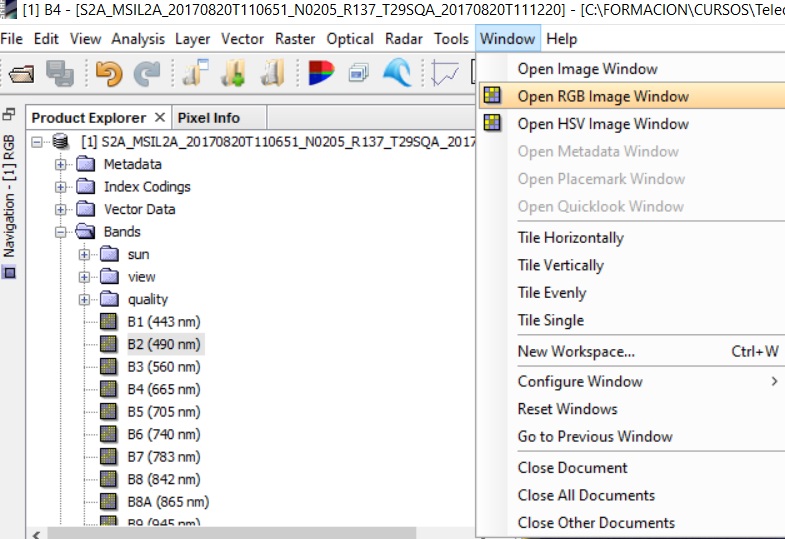Open the Tools menu
This screenshot has height=539, width=785.
click(451, 39)
